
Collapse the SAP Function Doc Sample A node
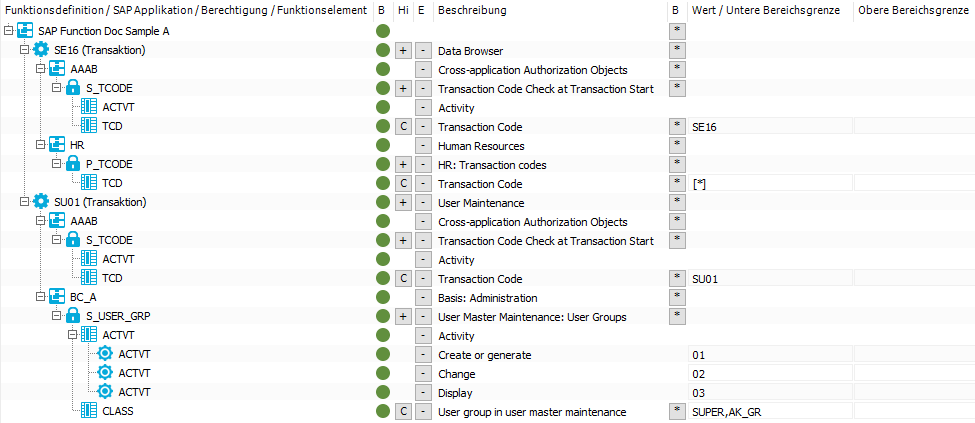8,30
